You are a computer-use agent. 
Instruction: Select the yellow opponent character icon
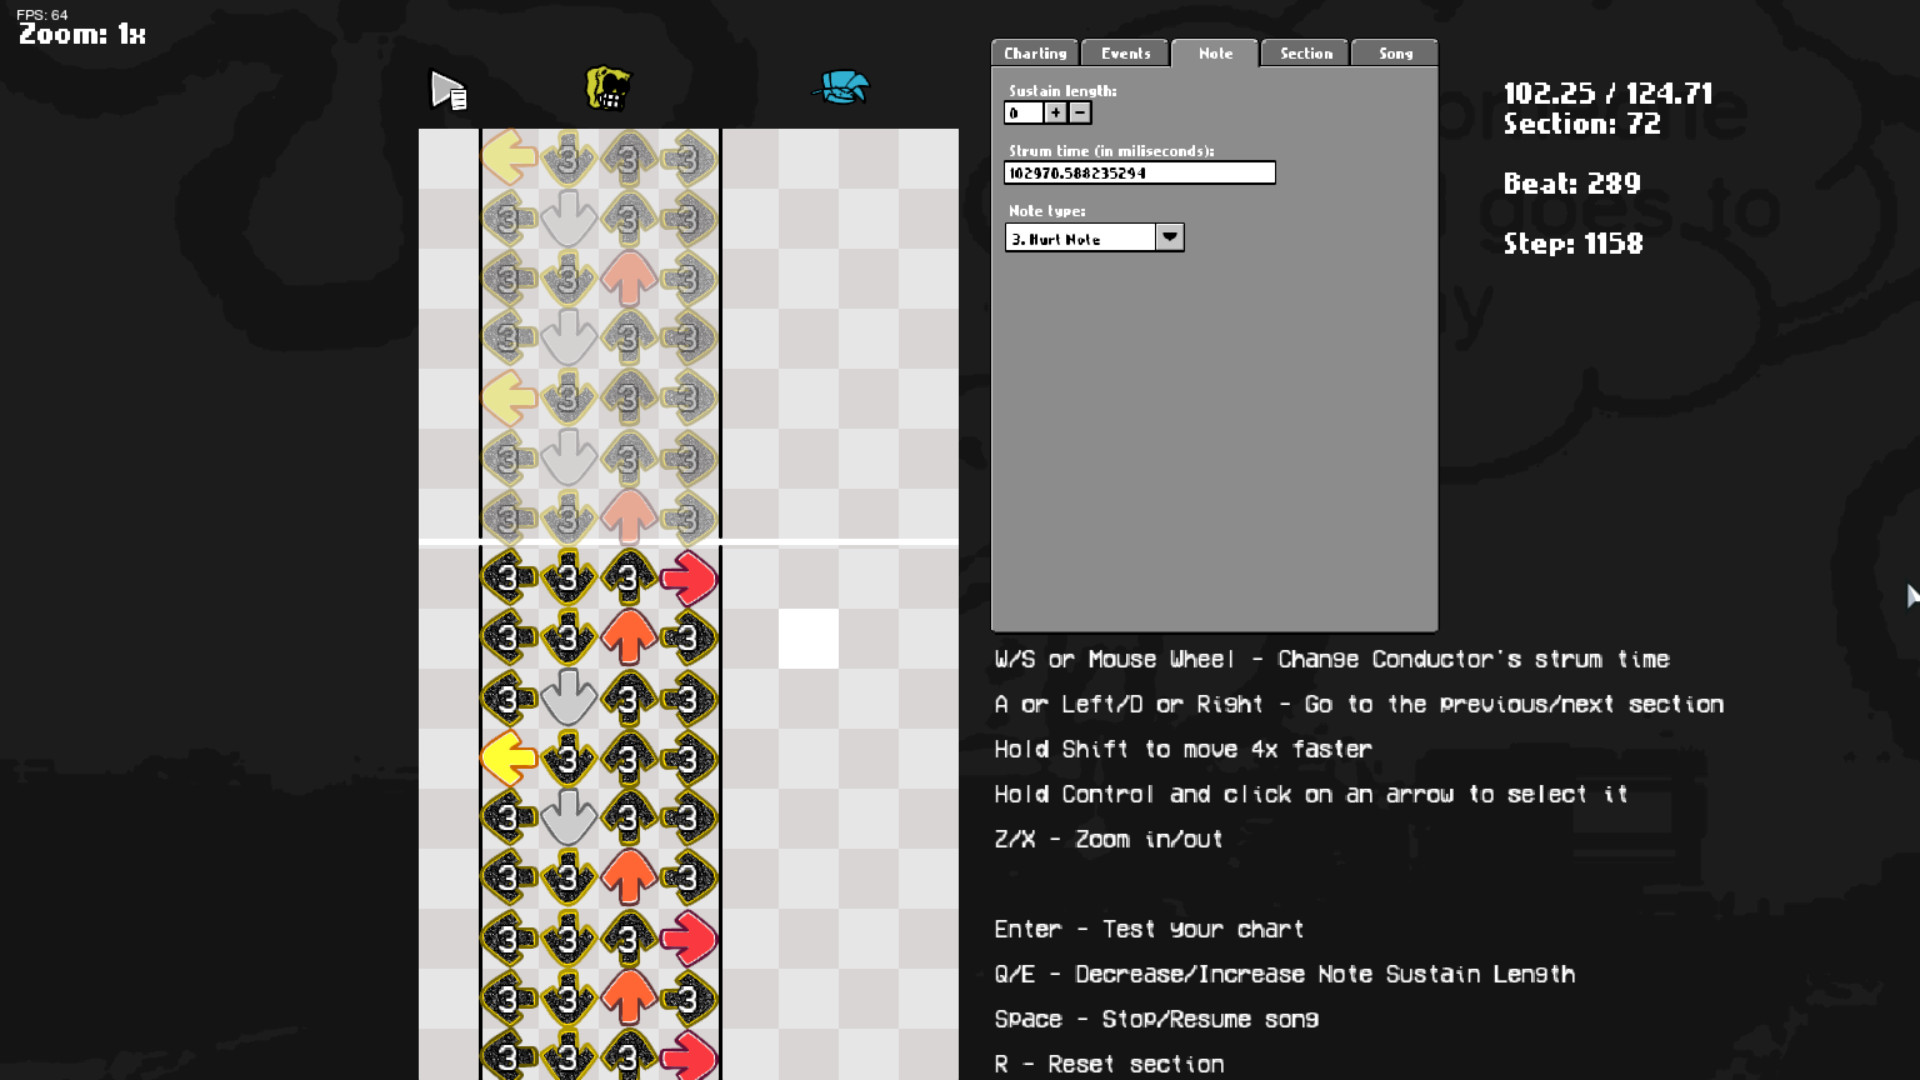[x=608, y=89]
